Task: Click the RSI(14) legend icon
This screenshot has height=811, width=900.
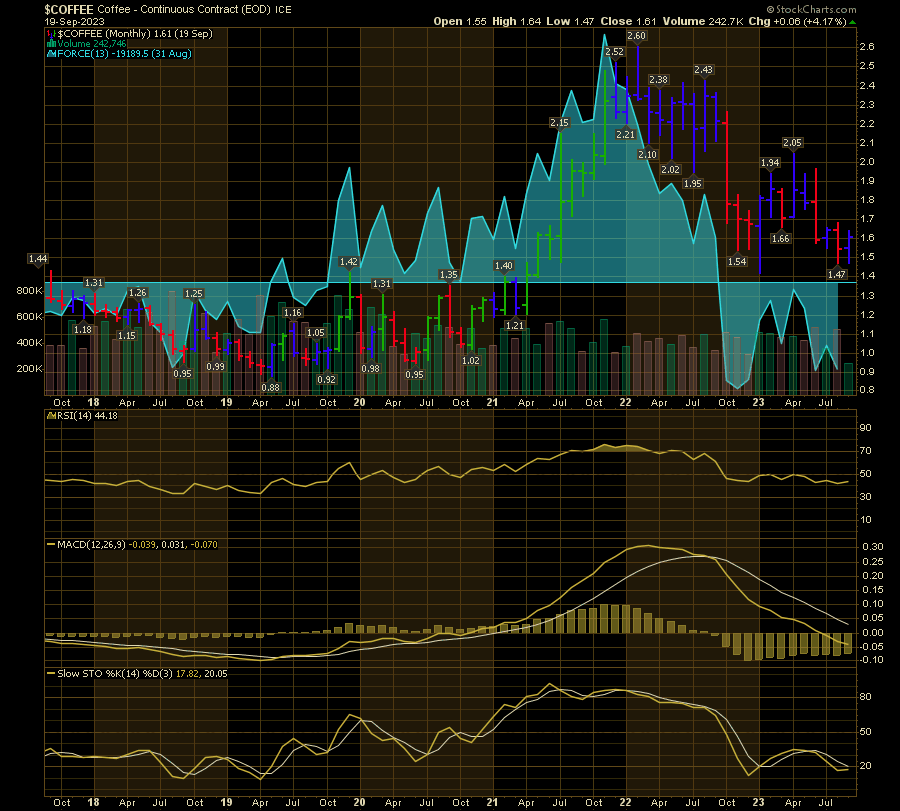Action: (50, 418)
